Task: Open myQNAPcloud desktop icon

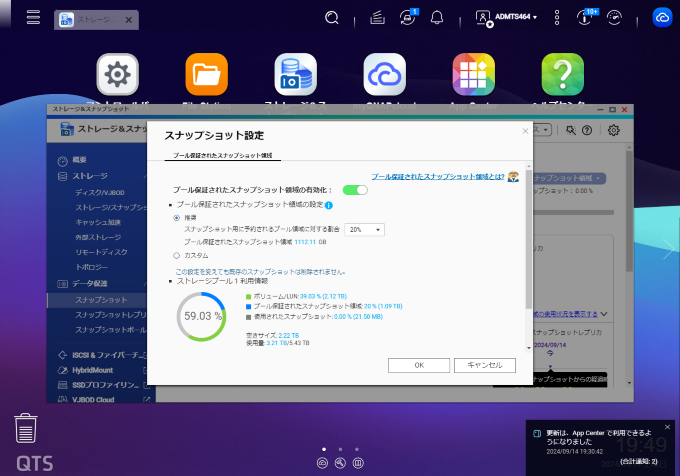Action: click(x=385, y=75)
